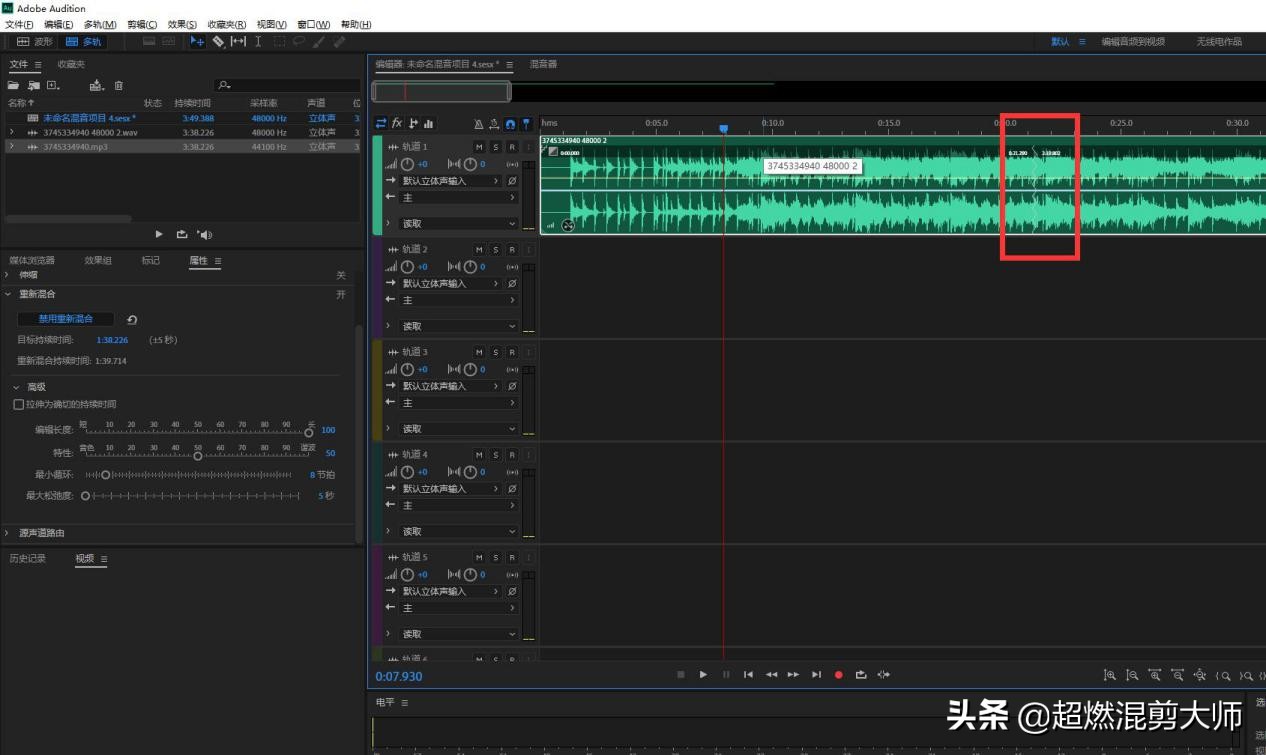
Task: Move playhead to previous marker
Action: (748, 675)
